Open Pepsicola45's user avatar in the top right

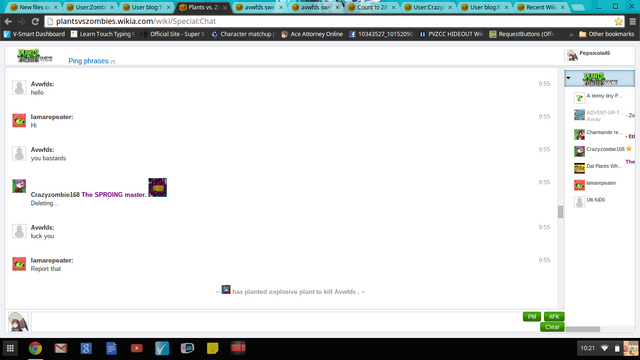point(572,55)
